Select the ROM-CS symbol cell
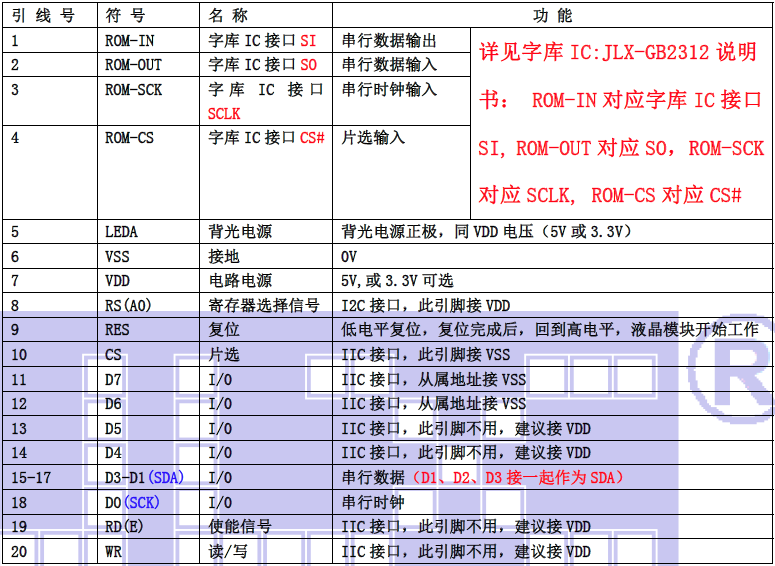Screen dimensions: 775x566 click(129, 138)
